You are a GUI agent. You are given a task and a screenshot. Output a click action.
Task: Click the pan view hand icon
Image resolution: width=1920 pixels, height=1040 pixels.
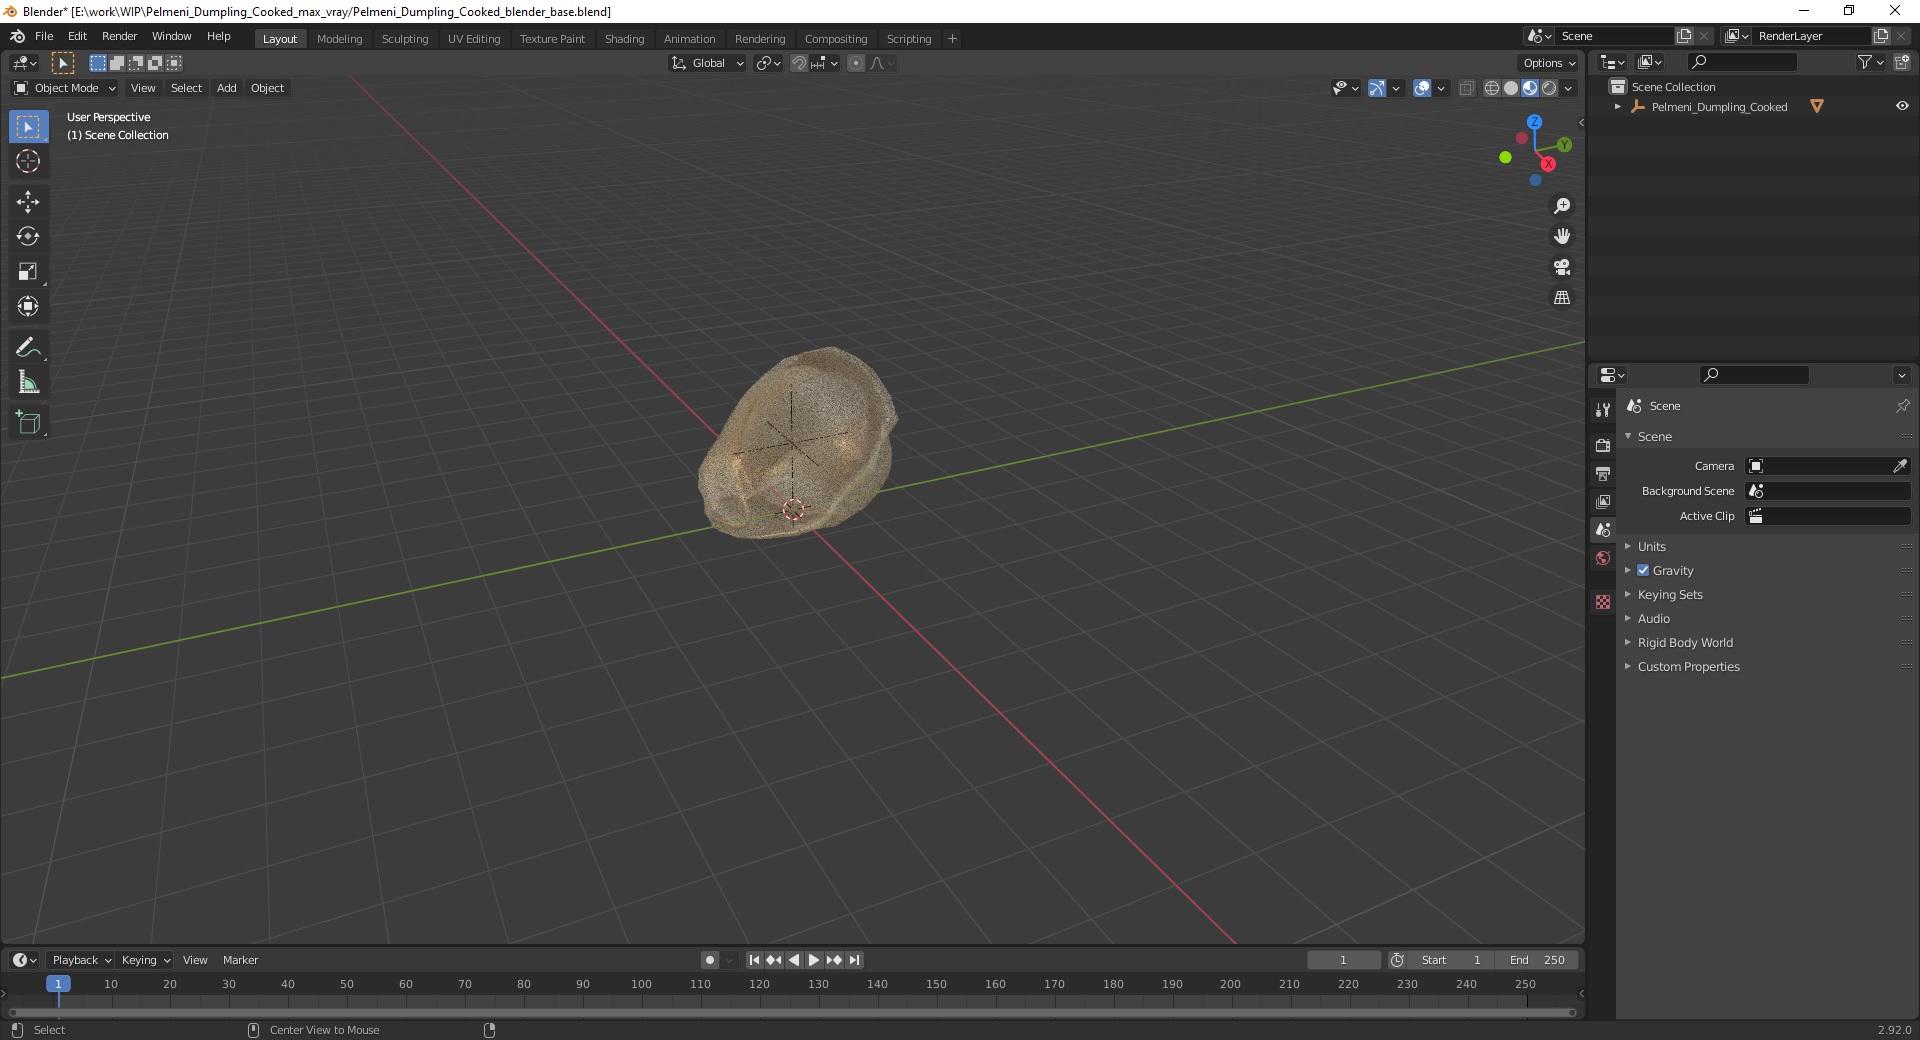(1561, 236)
